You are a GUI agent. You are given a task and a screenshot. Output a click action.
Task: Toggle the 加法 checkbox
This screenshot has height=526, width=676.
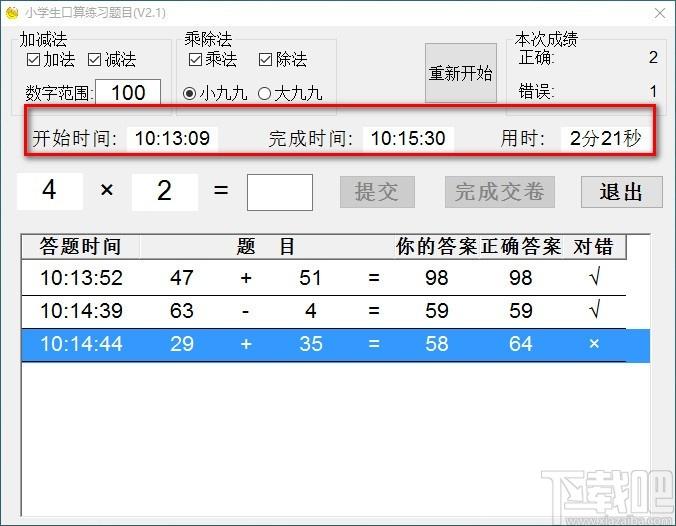[51, 59]
